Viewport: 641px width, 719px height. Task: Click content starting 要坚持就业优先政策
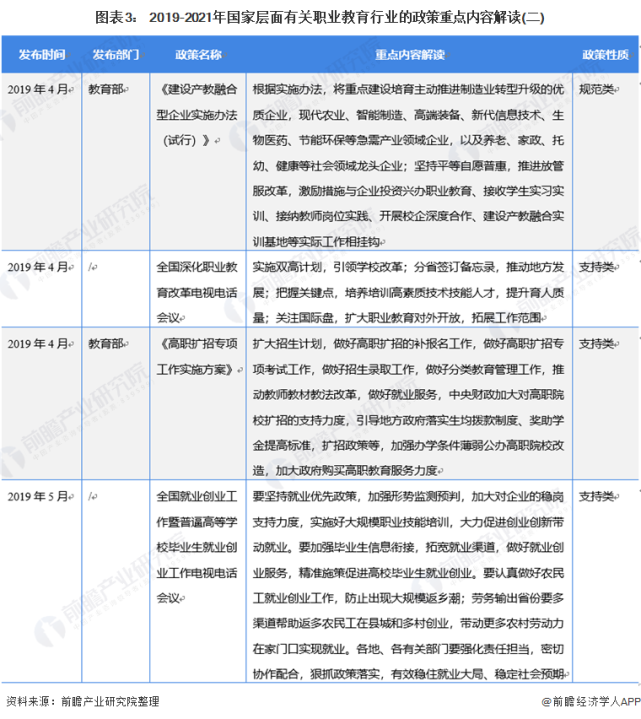click(x=408, y=585)
